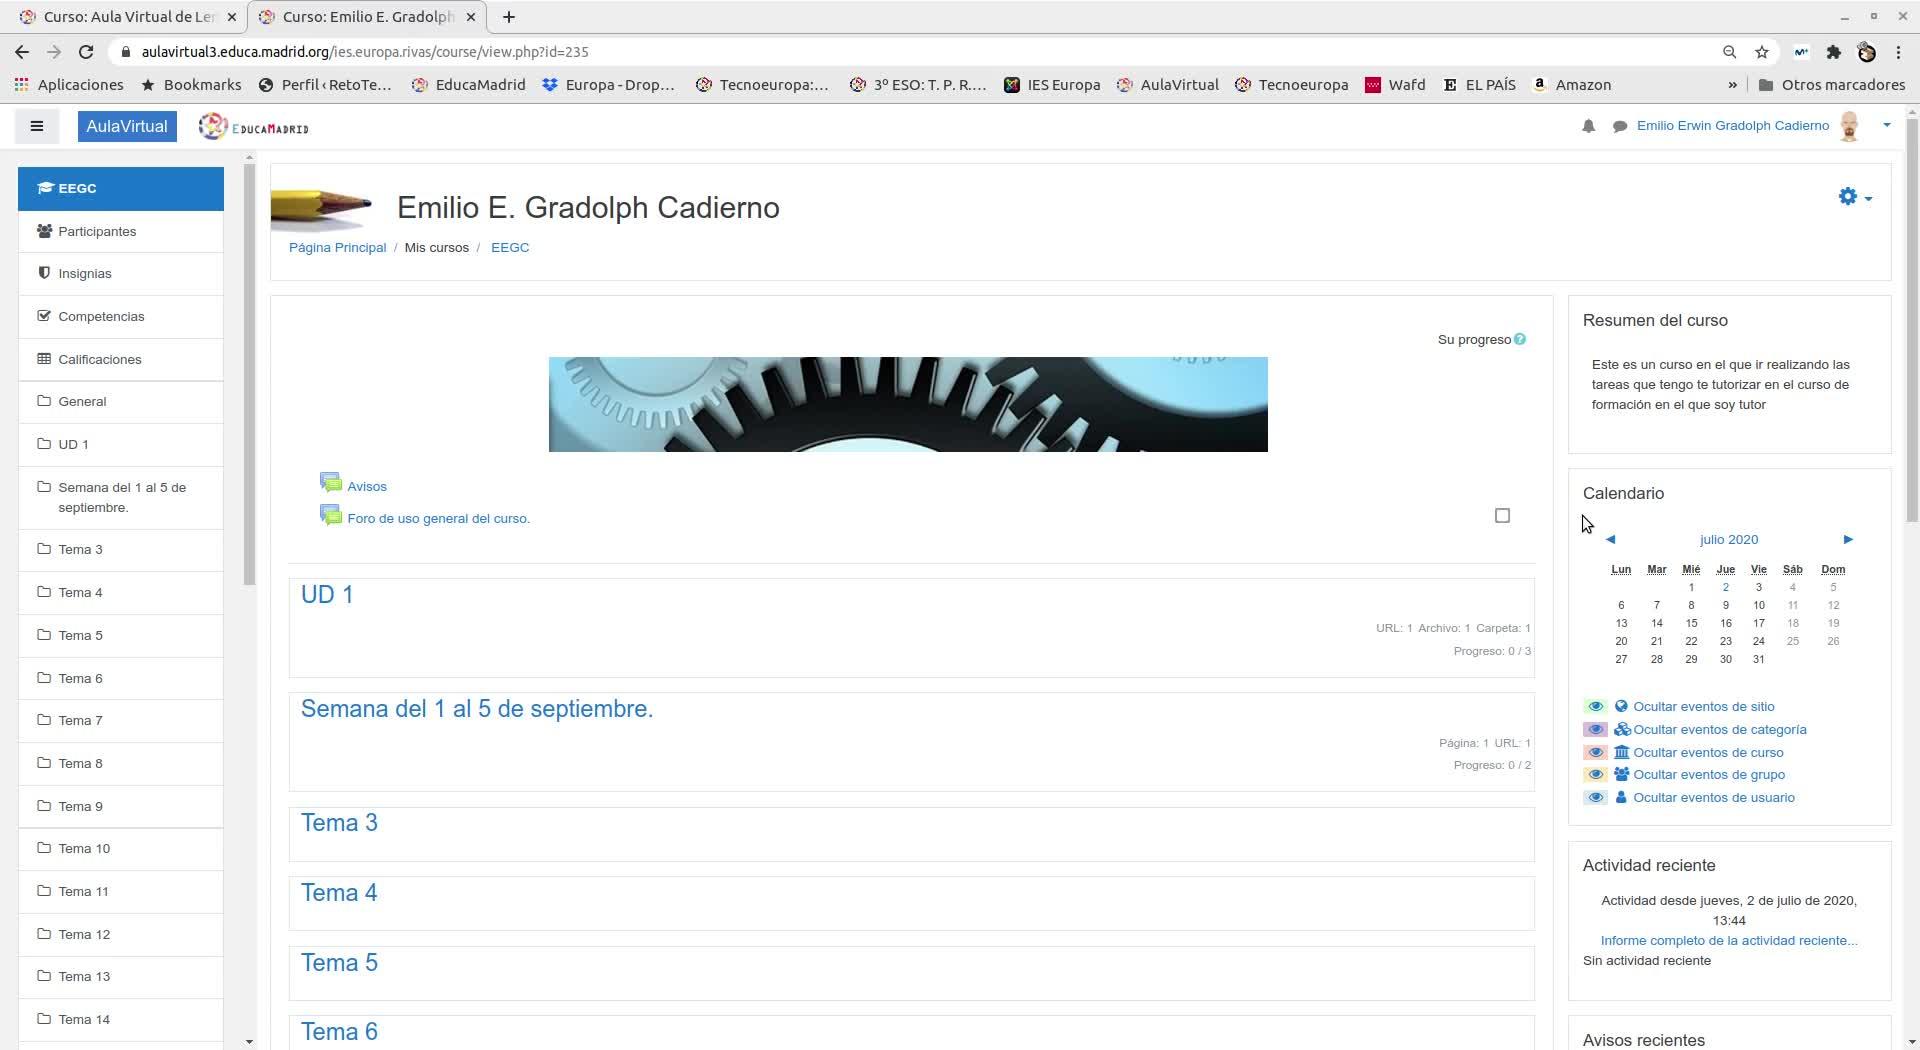
Task: Open Tema 3 in the sidebar
Action: [x=121, y=550]
